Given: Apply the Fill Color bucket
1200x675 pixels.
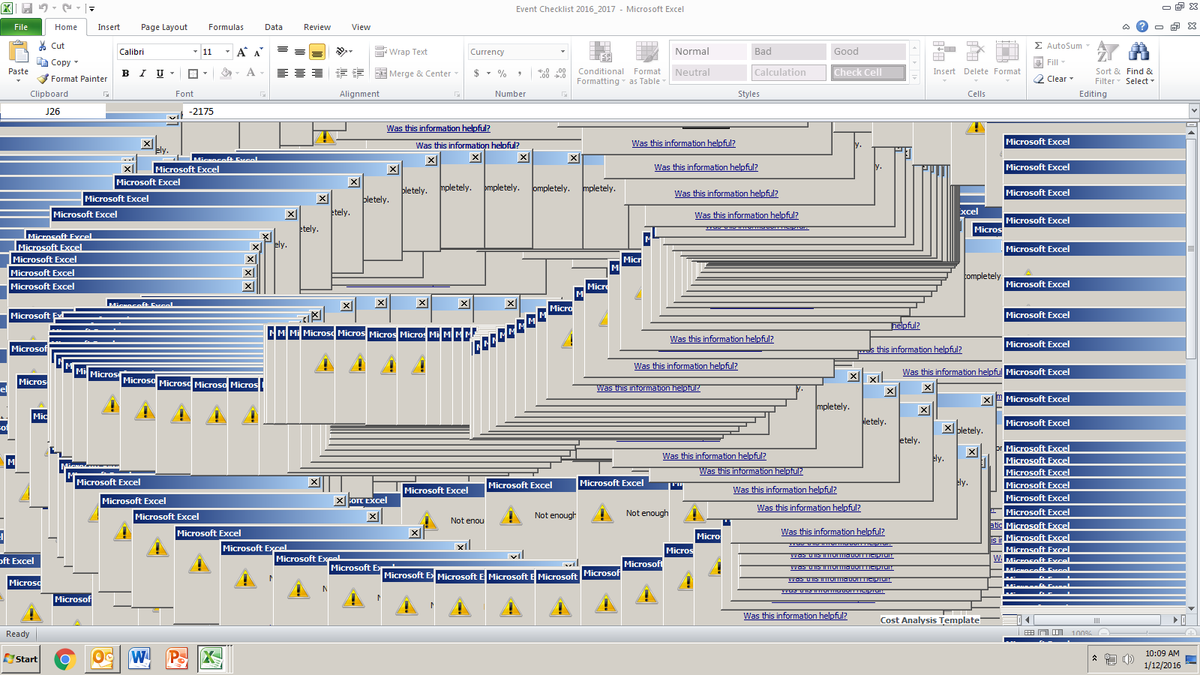Looking at the screenshot, I should [225, 73].
